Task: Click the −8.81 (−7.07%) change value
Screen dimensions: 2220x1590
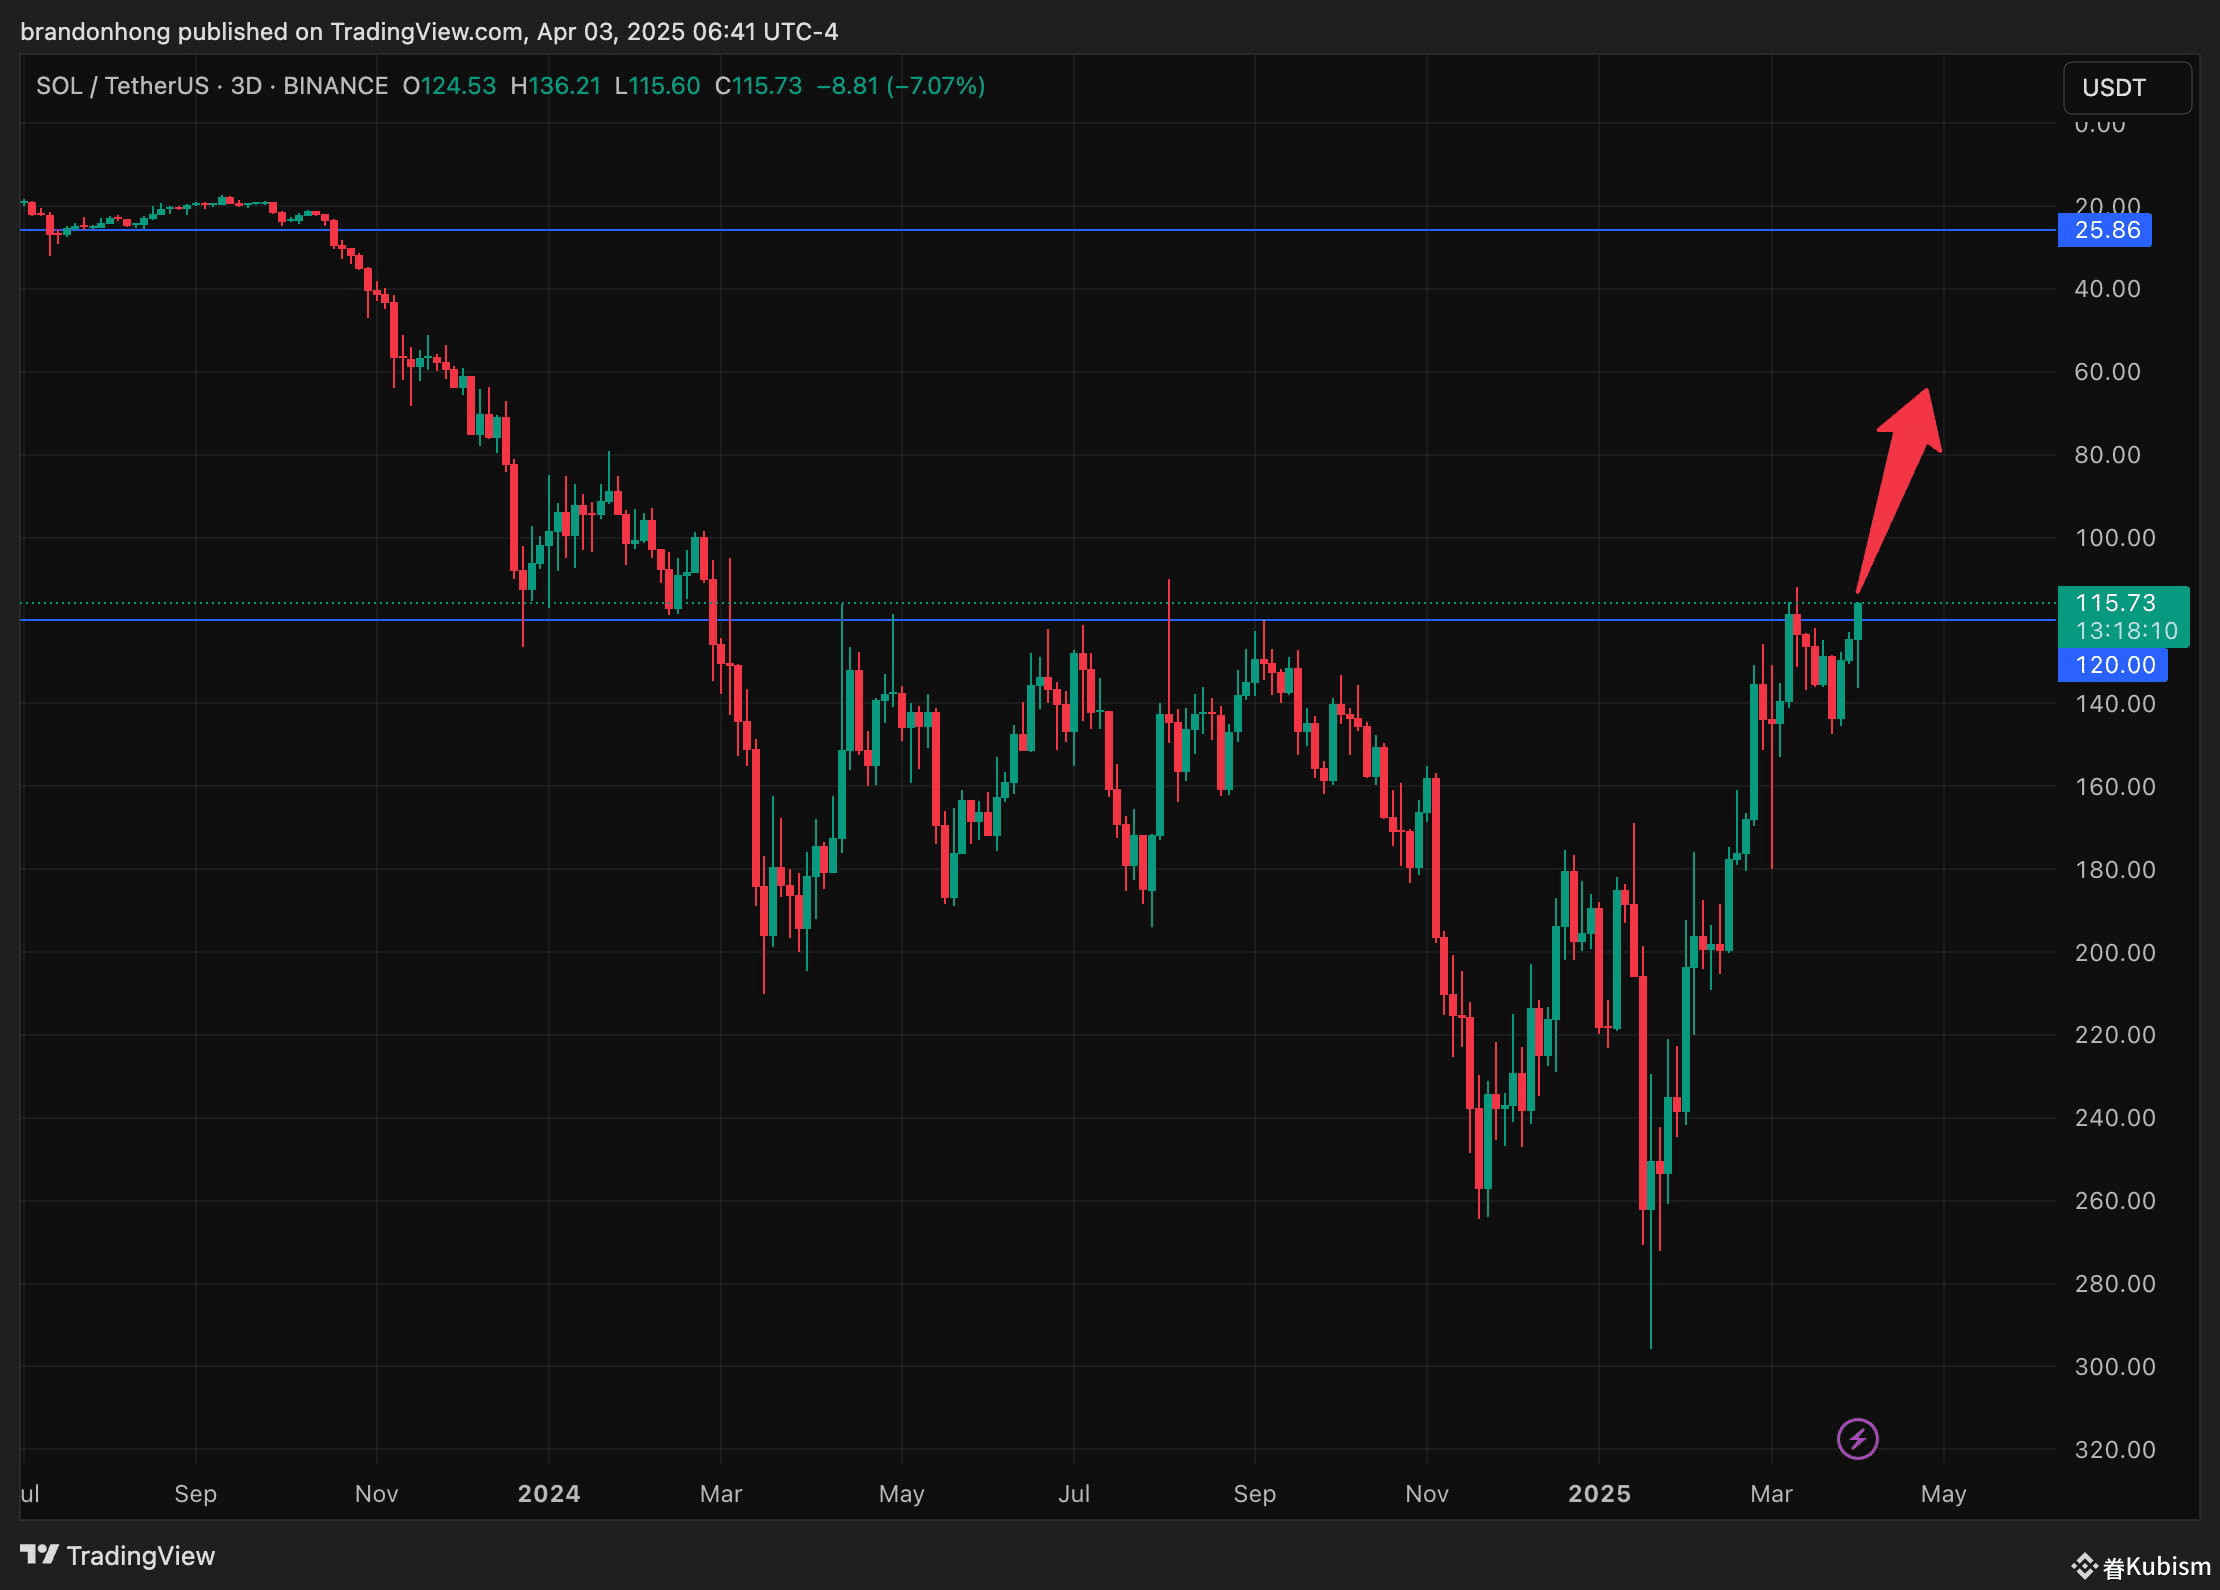Action: point(901,86)
